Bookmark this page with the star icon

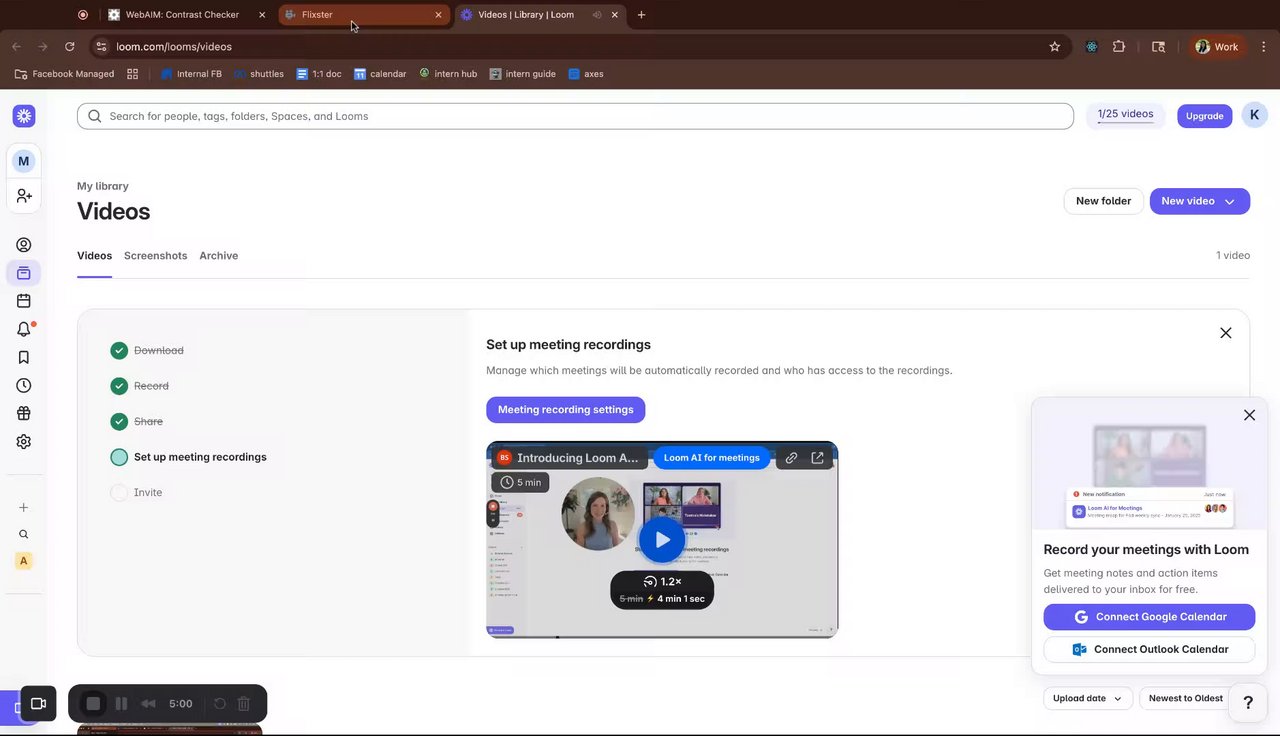(x=1054, y=47)
